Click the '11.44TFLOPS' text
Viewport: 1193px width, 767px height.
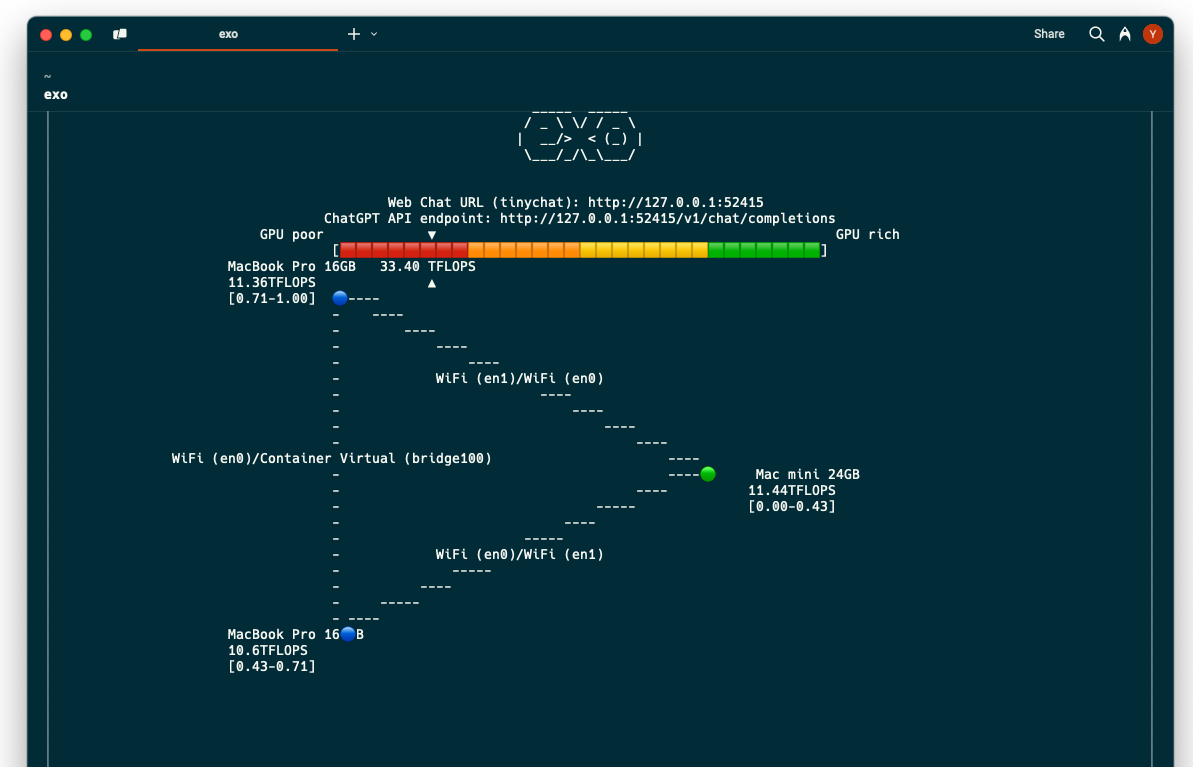(791, 490)
